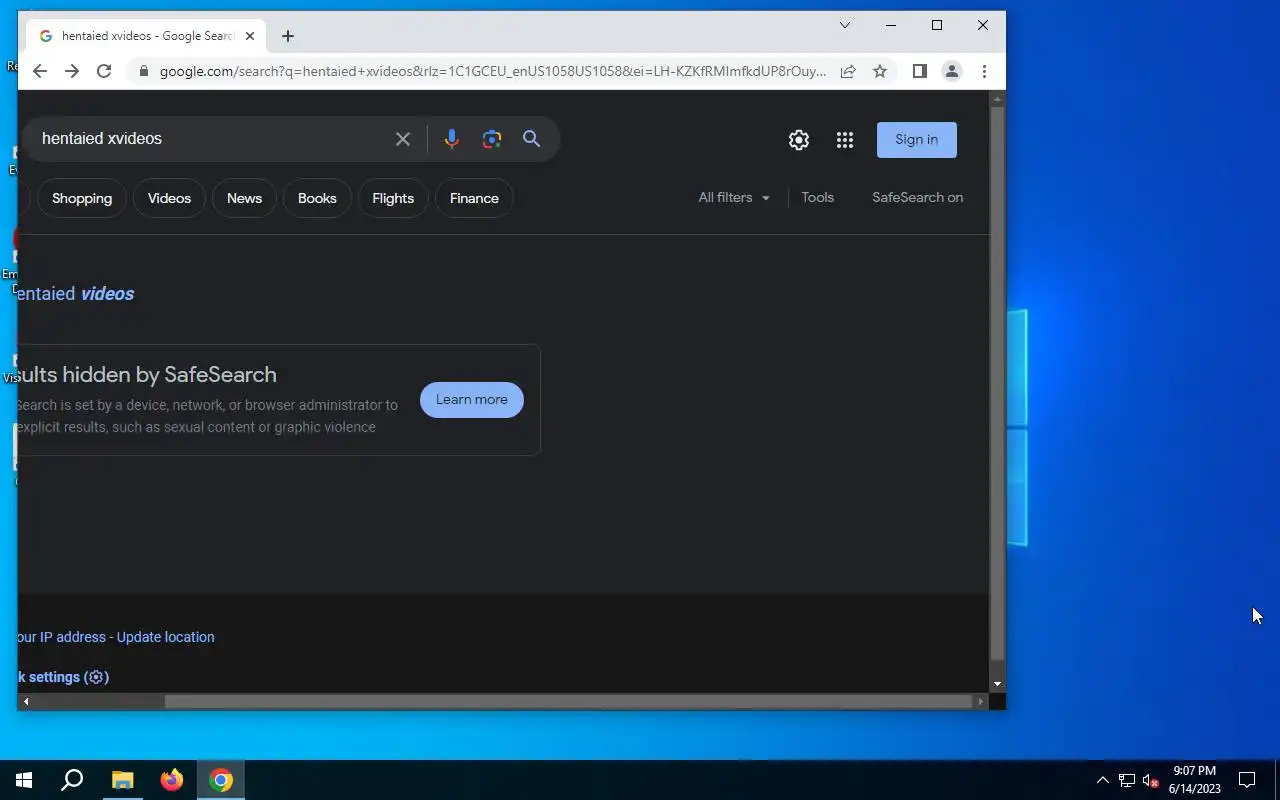The image size is (1280, 800).
Task: Open the taskbar clock and date
Action: (1195, 780)
